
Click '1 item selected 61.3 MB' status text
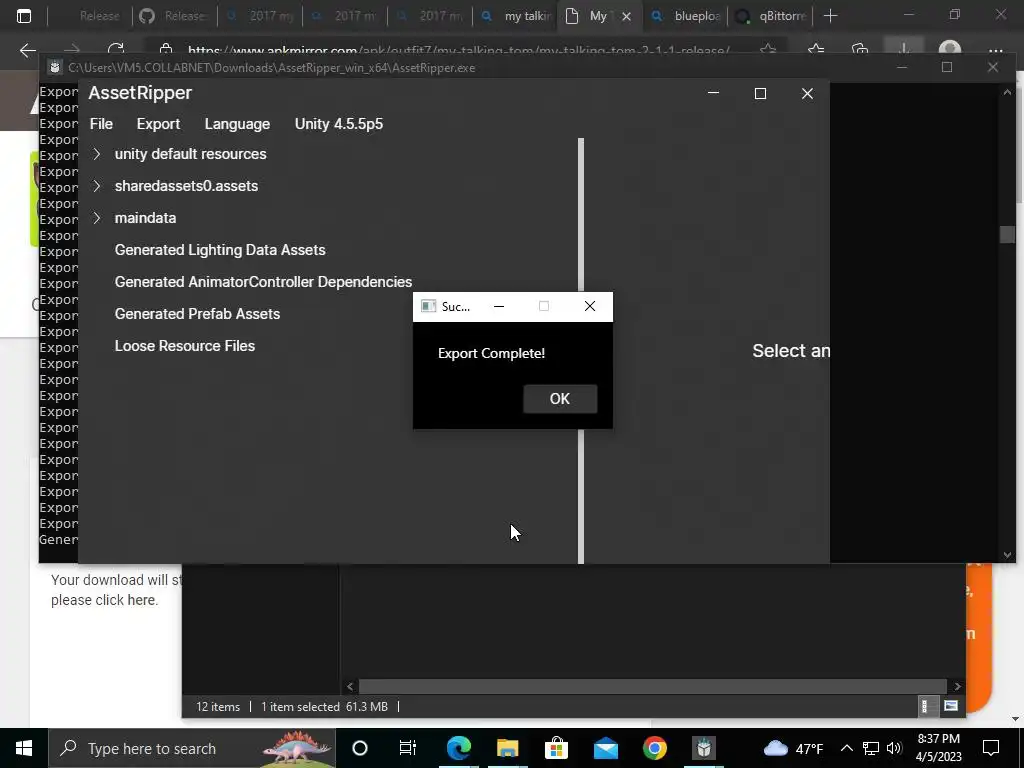click(x=325, y=707)
